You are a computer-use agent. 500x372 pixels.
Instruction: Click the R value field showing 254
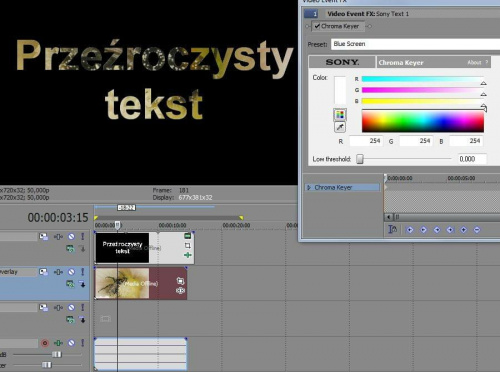point(366,141)
